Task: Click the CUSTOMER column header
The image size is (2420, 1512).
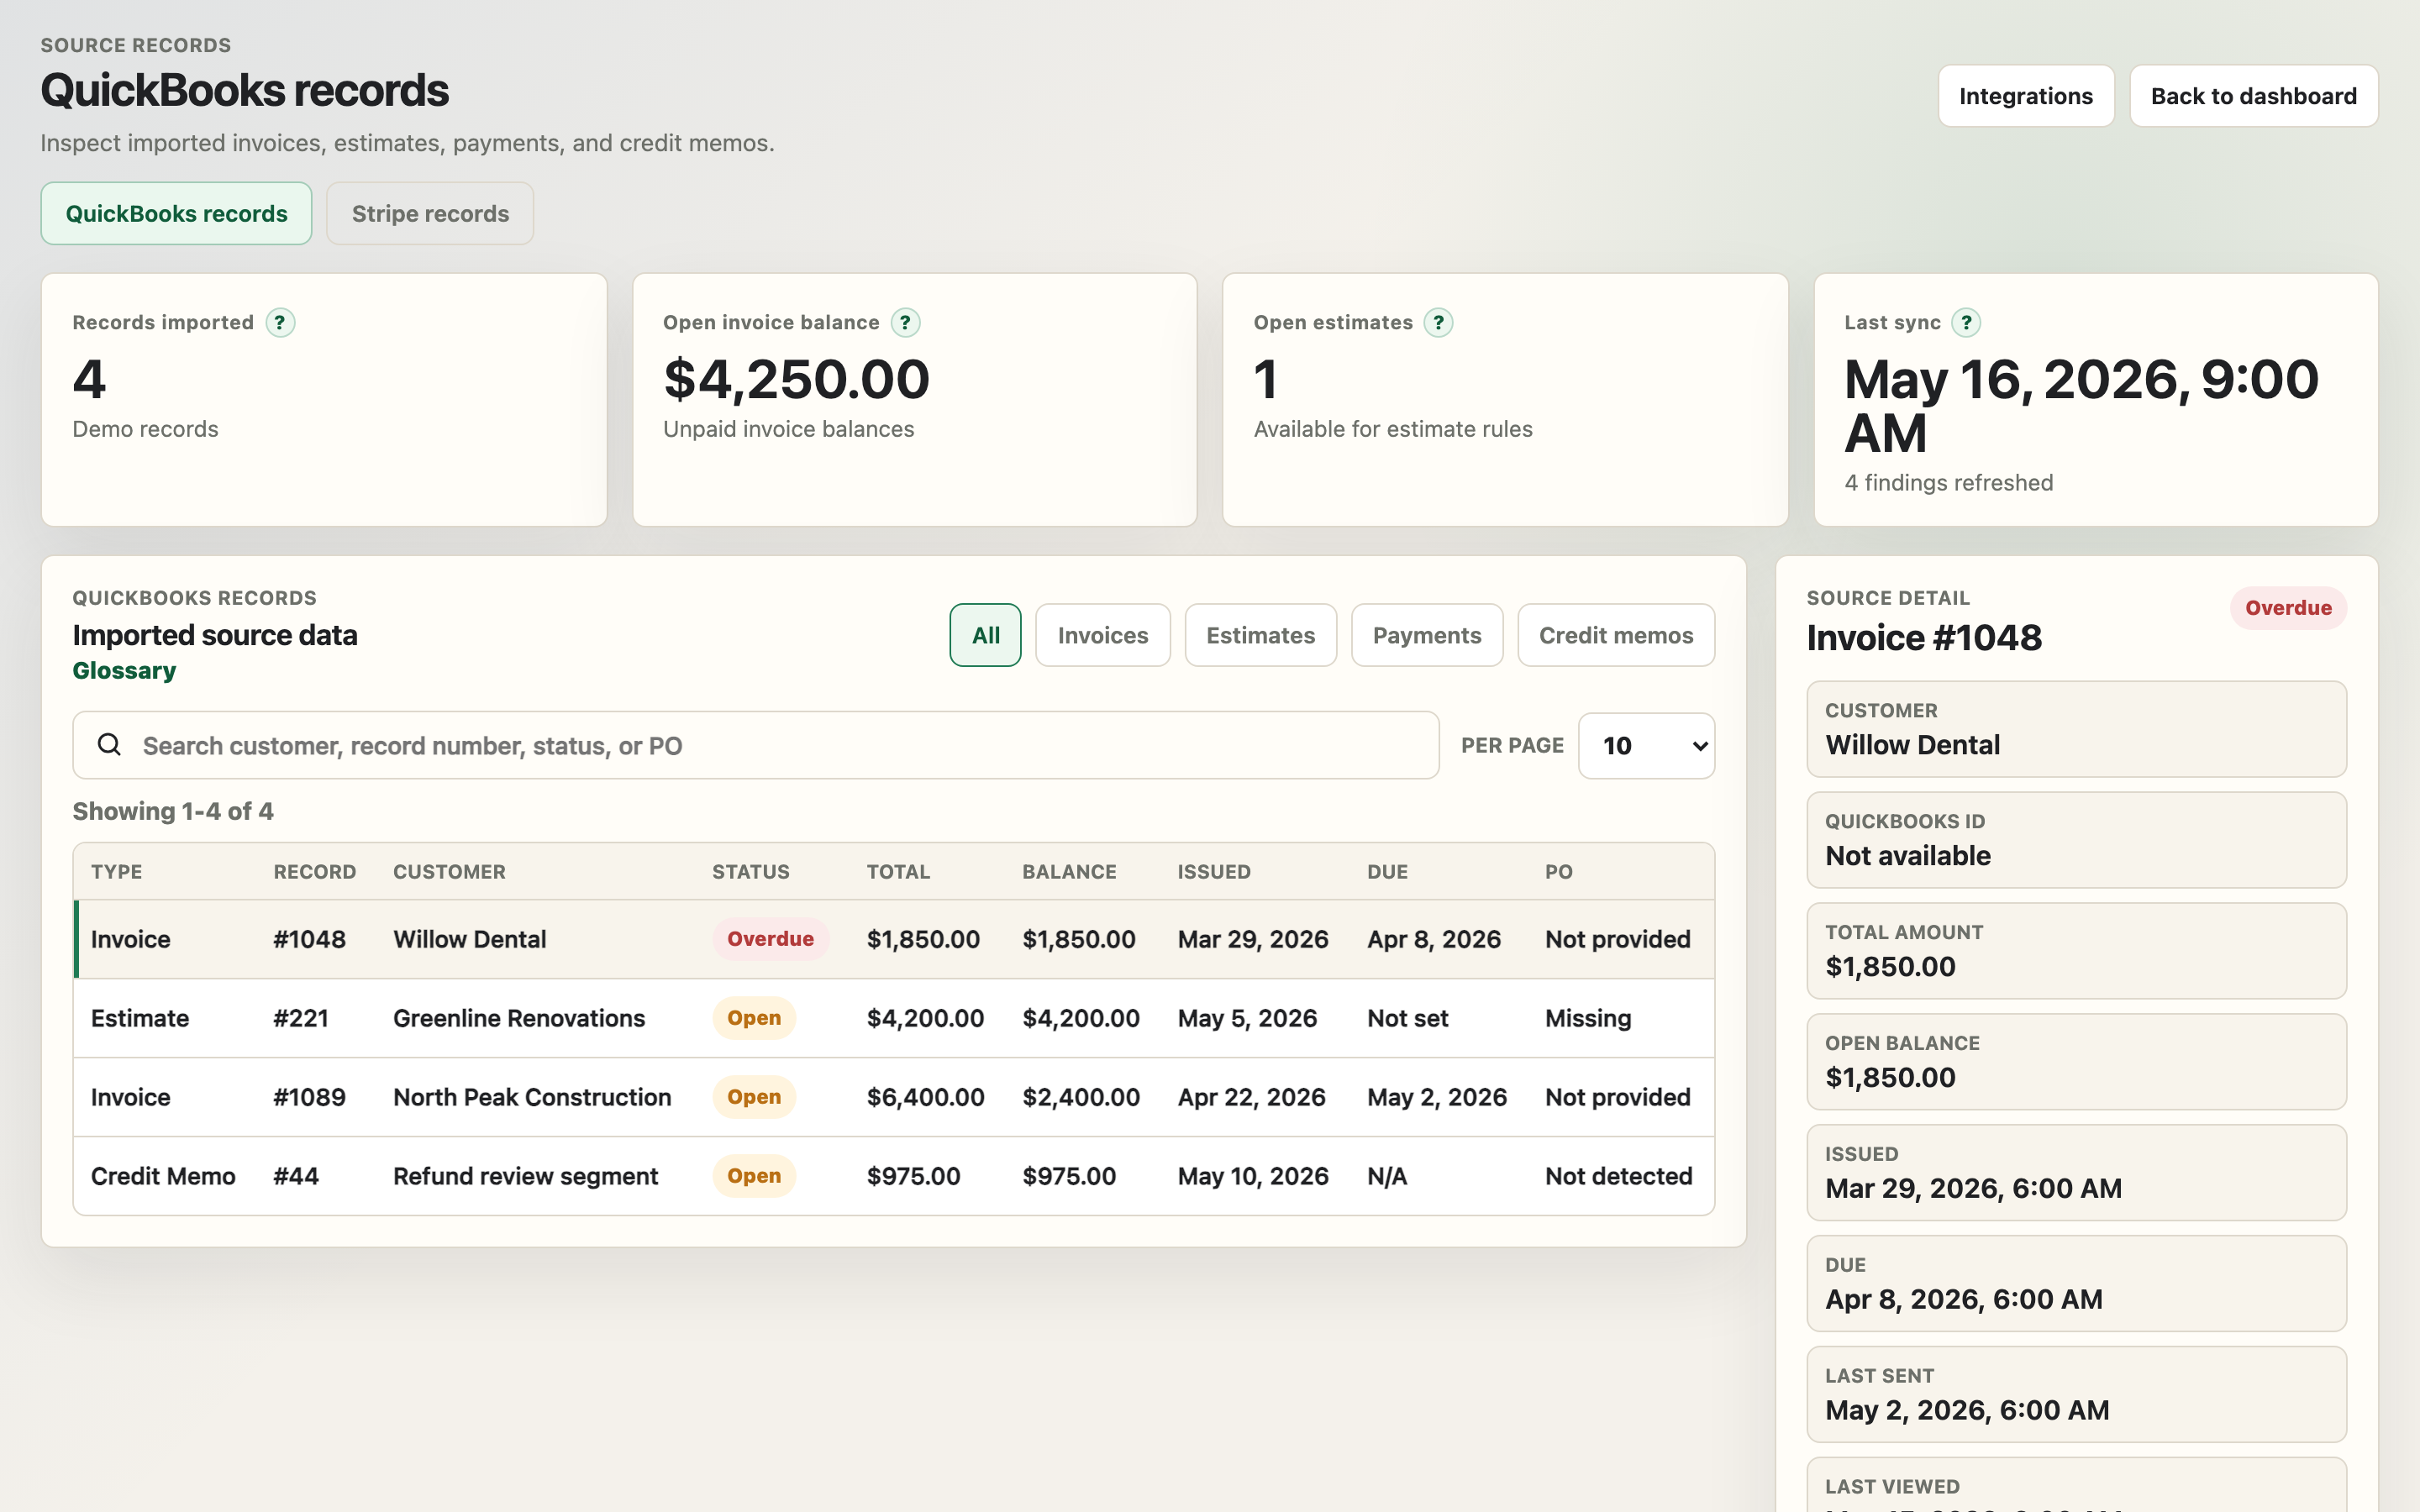Action: (449, 872)
